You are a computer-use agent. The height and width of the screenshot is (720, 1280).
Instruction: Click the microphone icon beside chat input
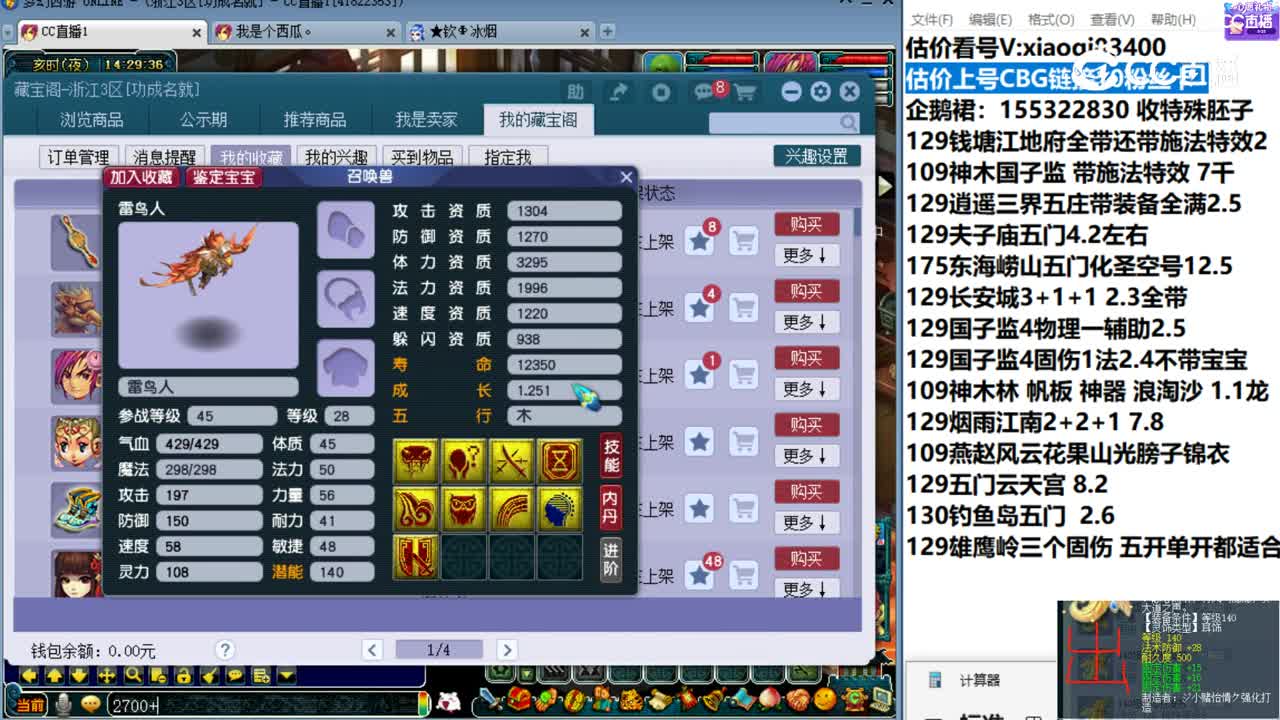point(64,704)
